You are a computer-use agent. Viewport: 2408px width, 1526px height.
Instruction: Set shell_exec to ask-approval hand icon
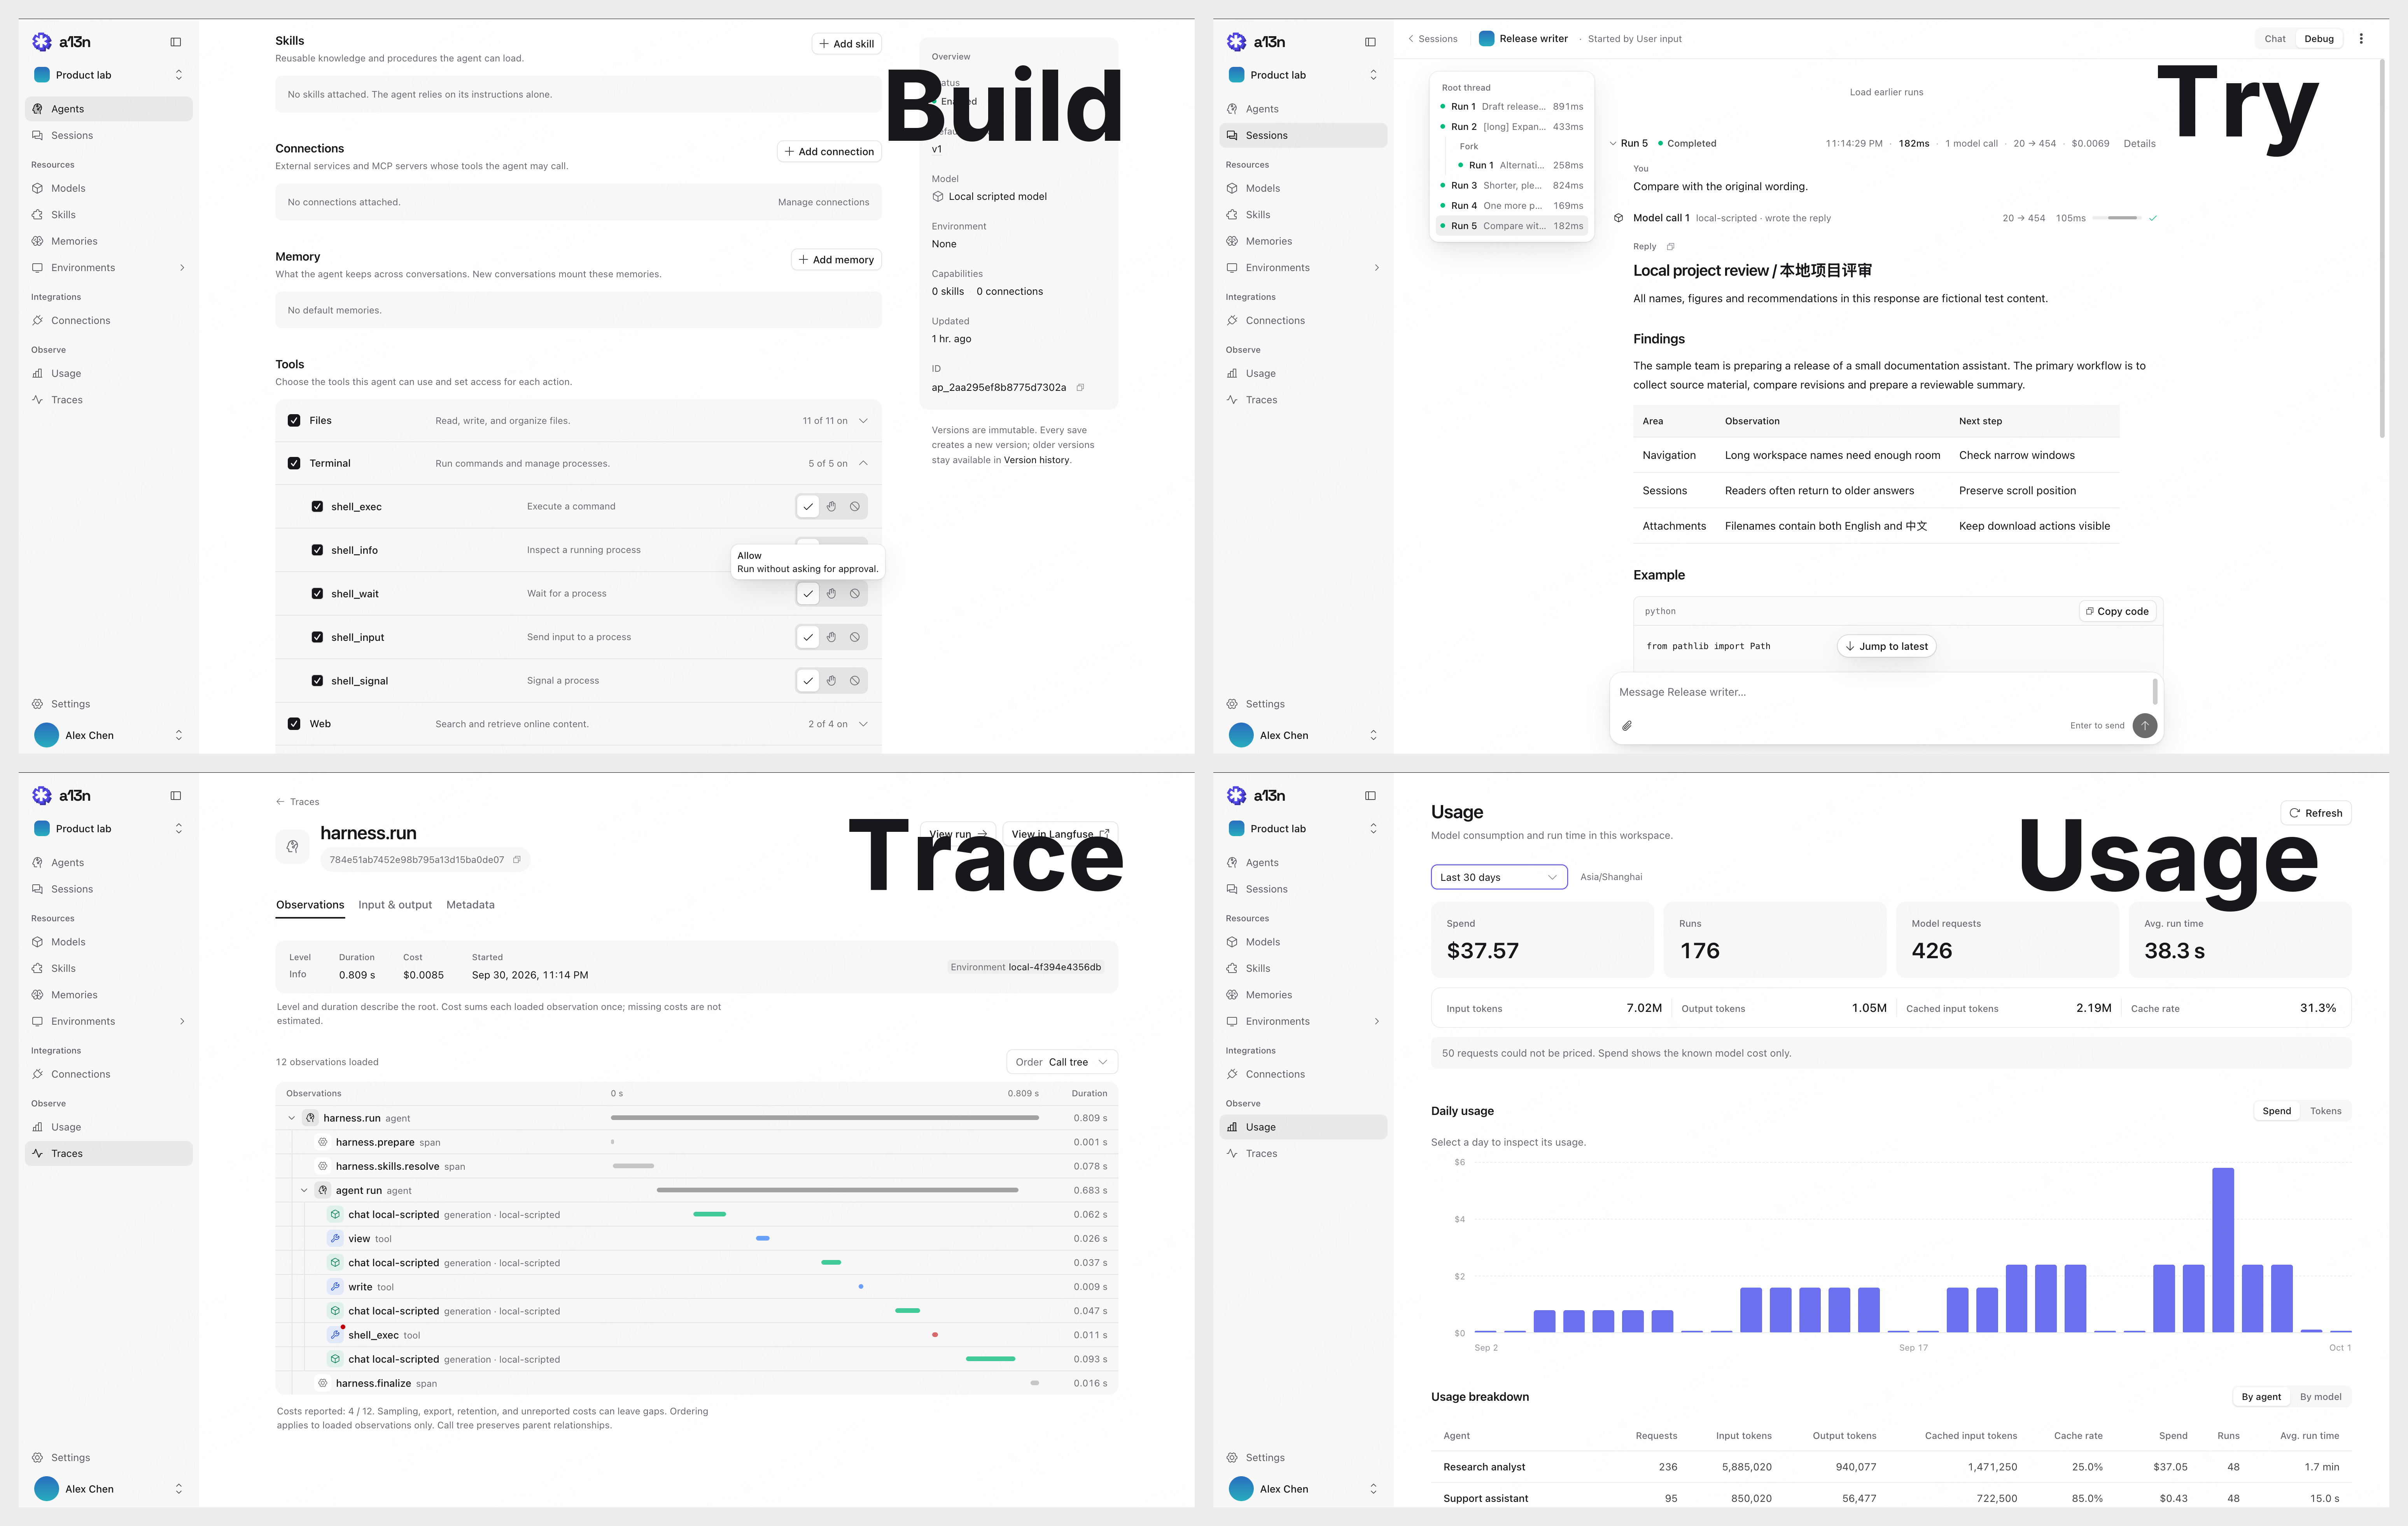click(x=831, y=507)
